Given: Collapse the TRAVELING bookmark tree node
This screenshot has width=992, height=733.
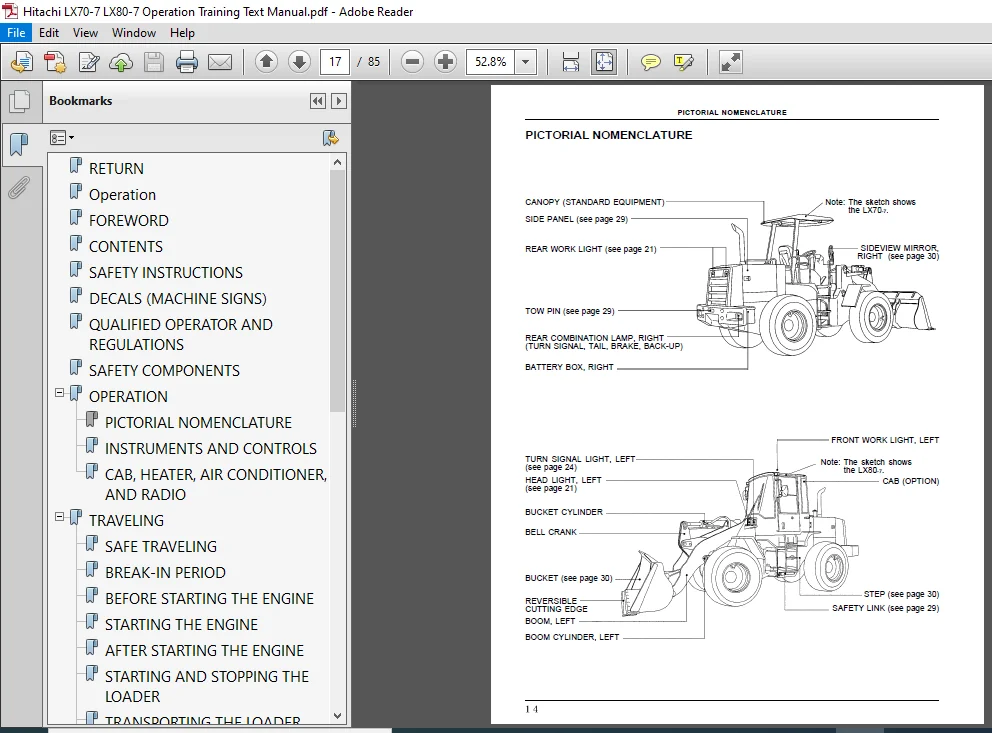Looking at the screenshot, I should coord(59,517).
